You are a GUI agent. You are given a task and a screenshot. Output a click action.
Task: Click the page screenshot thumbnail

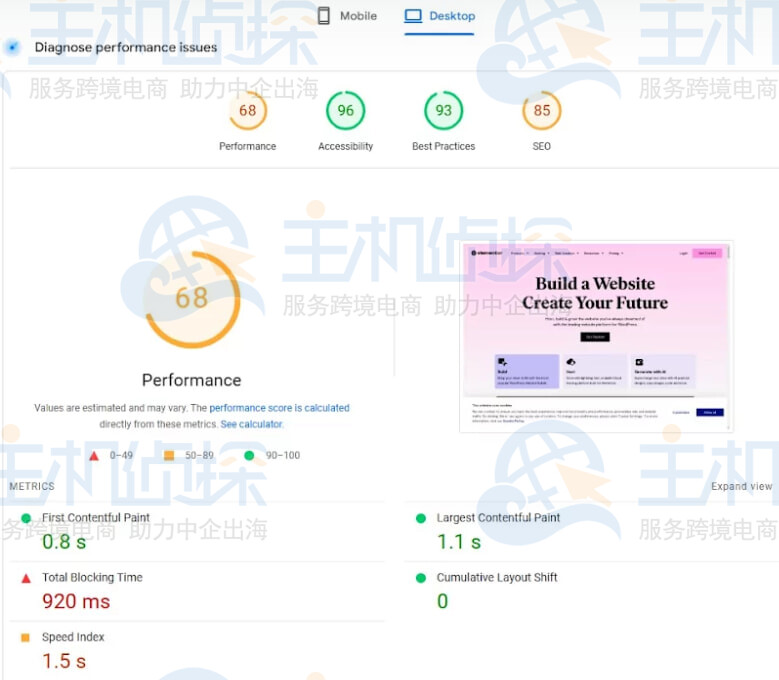coord(596,337)
